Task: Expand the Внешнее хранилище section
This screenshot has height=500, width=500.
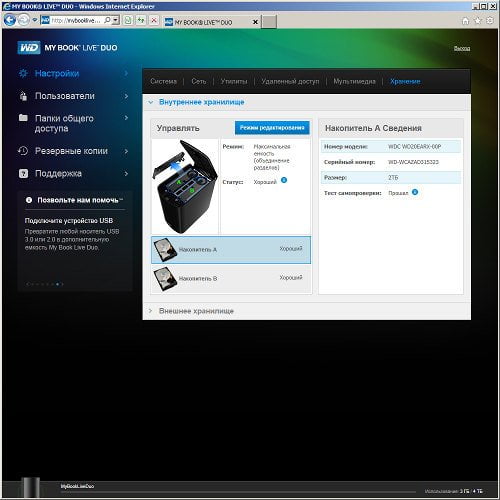Action: (x=196, y=311)
